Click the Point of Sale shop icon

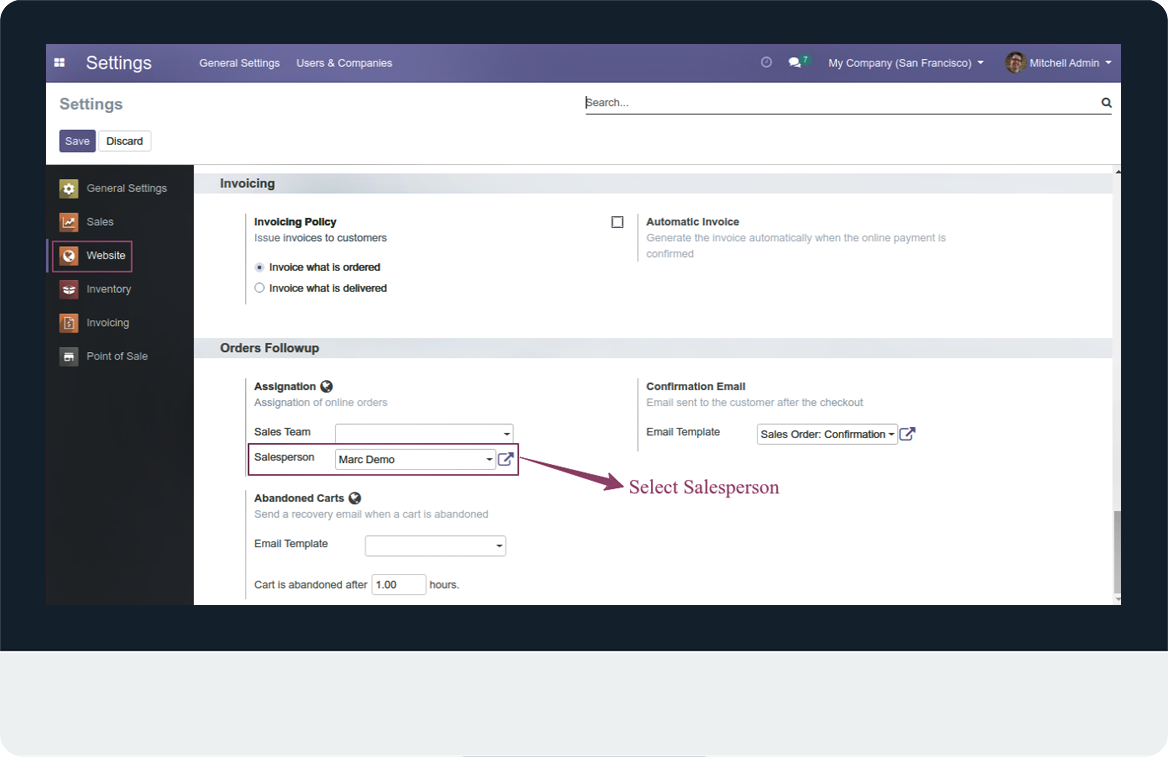tap(69, 356)
